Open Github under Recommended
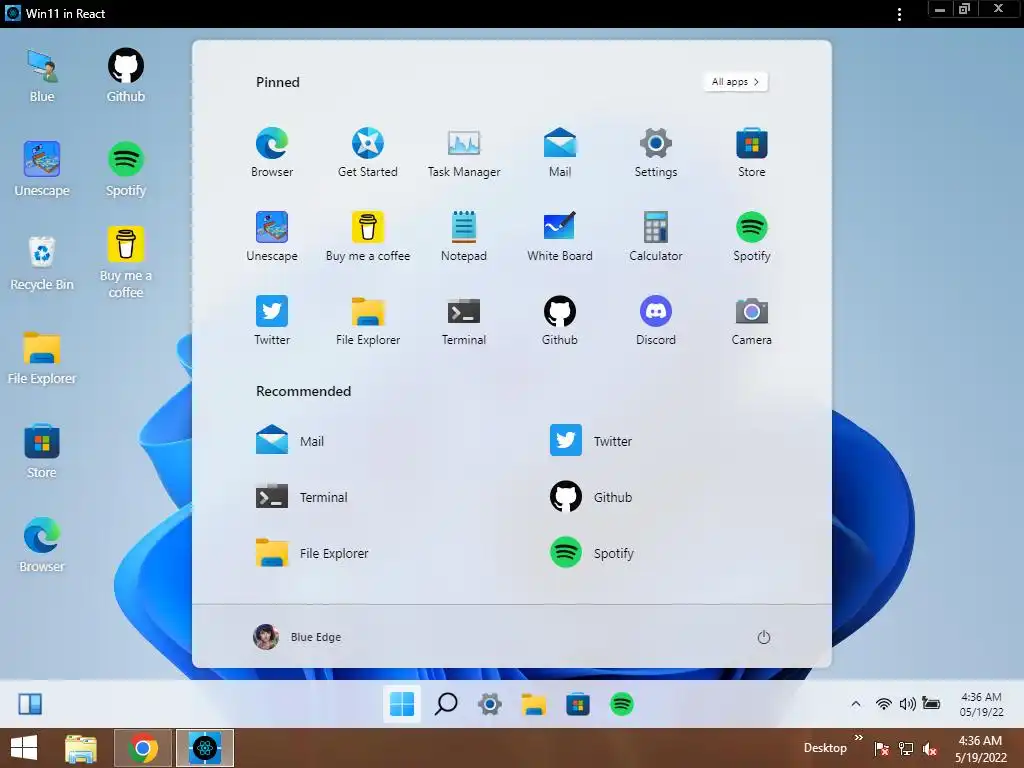 pos(591,497)
